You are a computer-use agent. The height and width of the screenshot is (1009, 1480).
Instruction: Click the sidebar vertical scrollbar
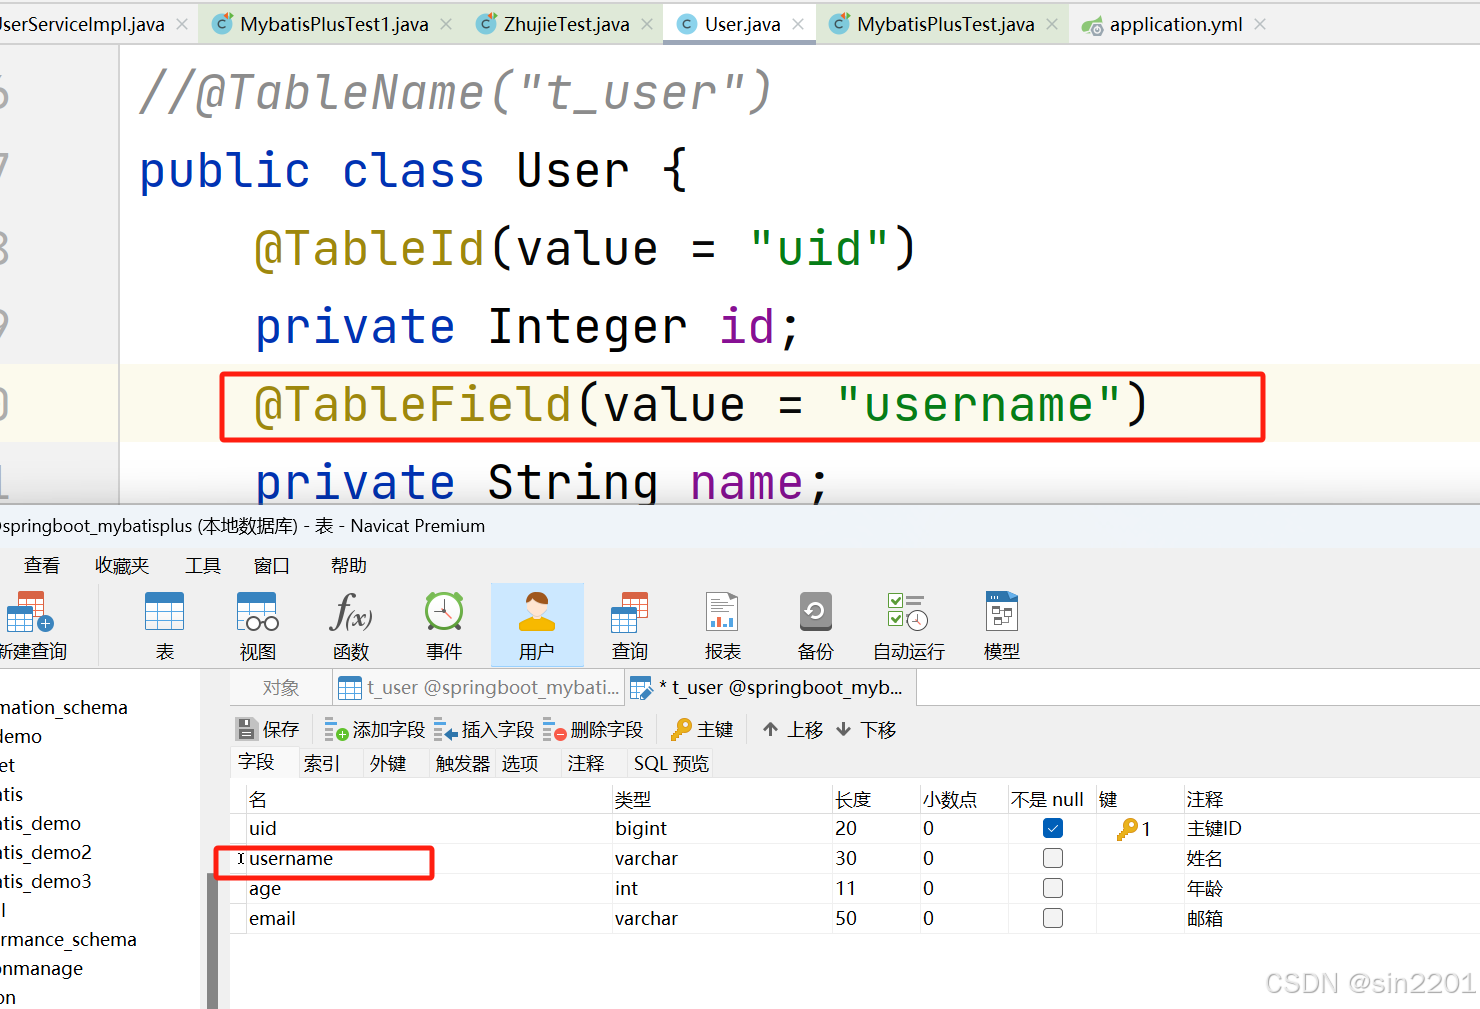pyautogui.click(x=211, y=940)
